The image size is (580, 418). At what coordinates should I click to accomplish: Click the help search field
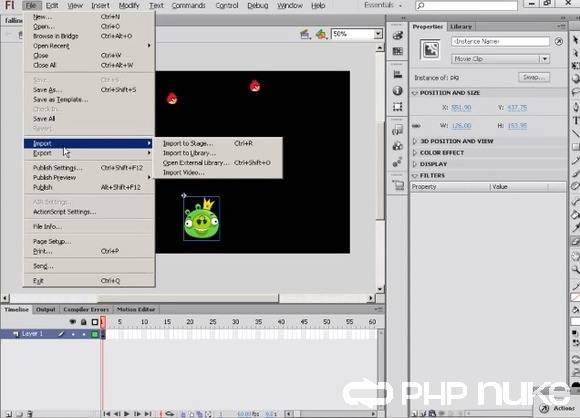coord(466,6)
